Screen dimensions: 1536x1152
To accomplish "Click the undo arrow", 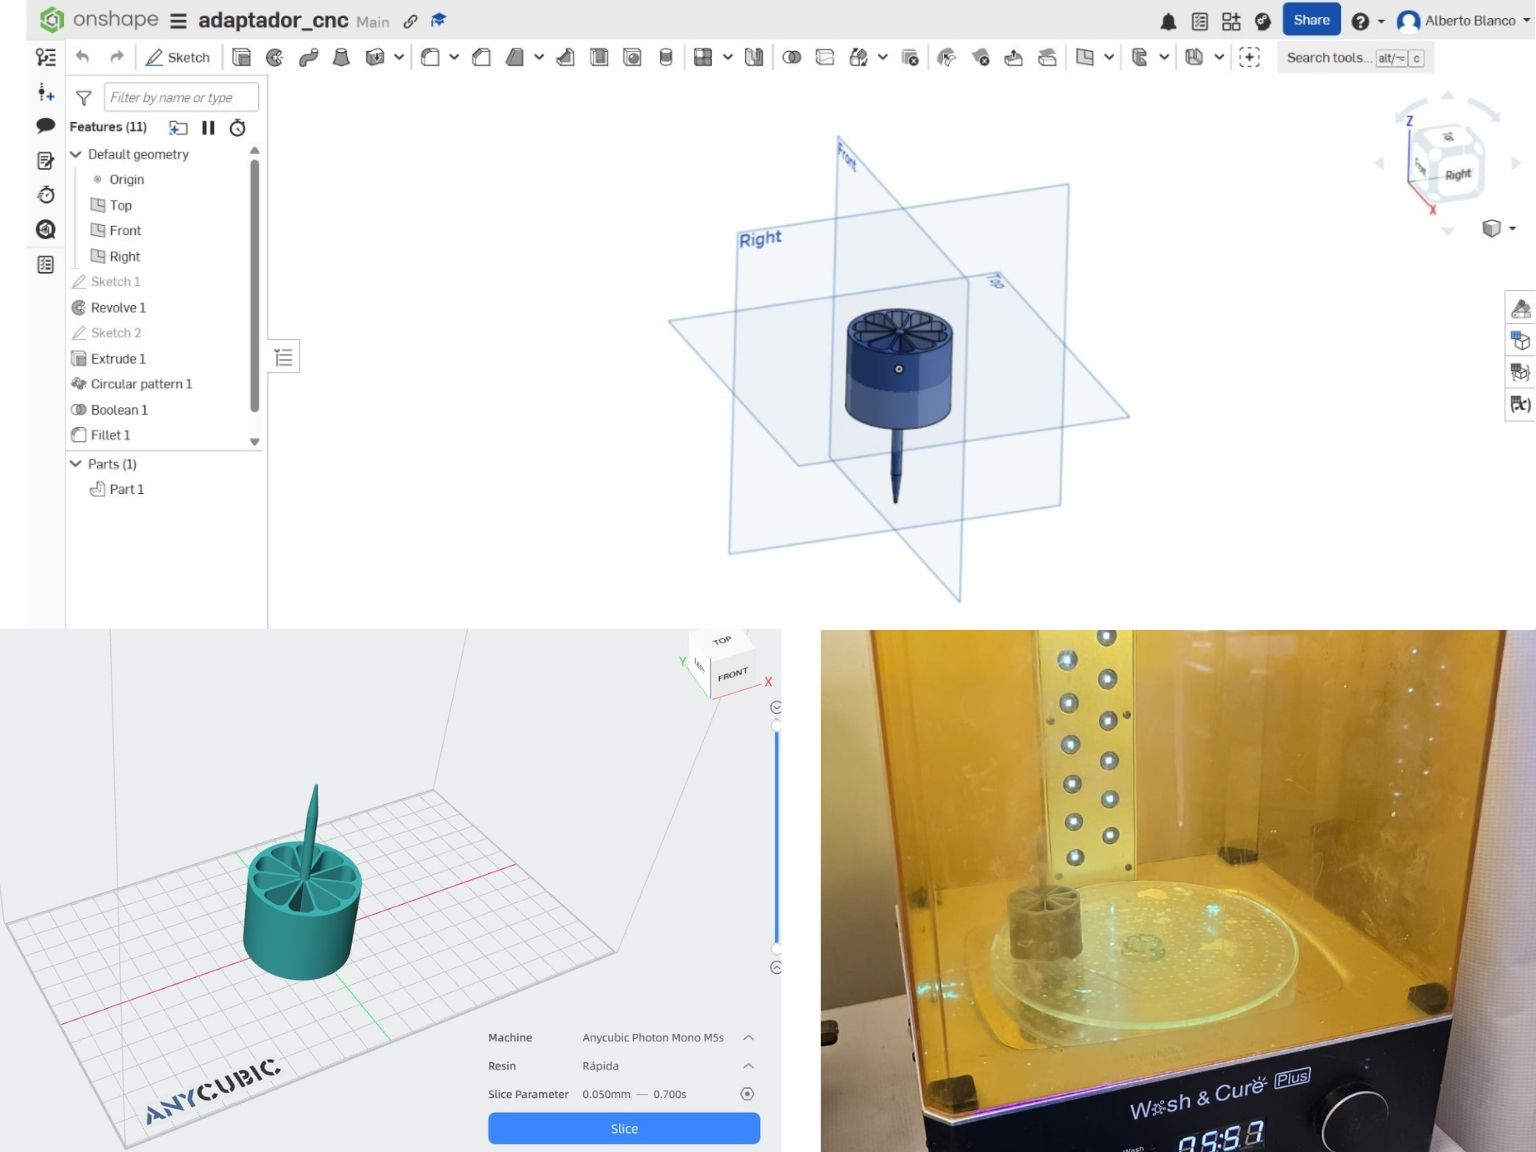I will coord(83,58).
